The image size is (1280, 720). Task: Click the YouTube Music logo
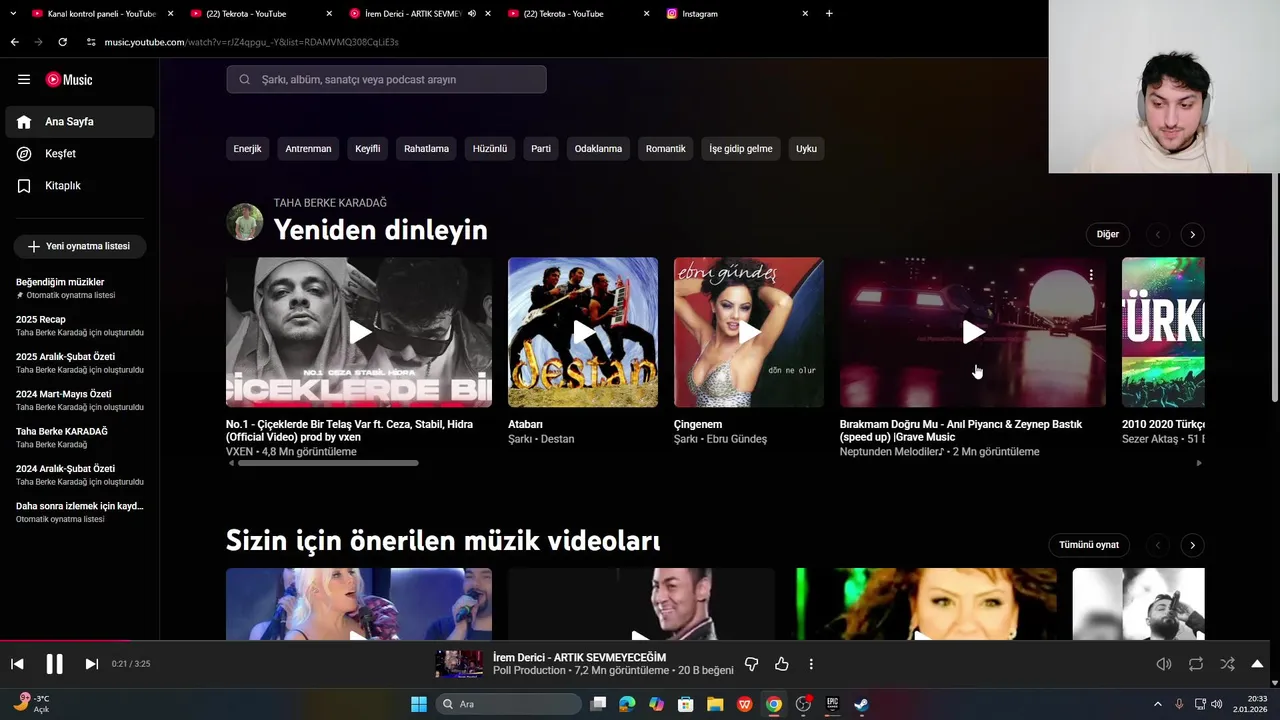(x=69, y=79)
